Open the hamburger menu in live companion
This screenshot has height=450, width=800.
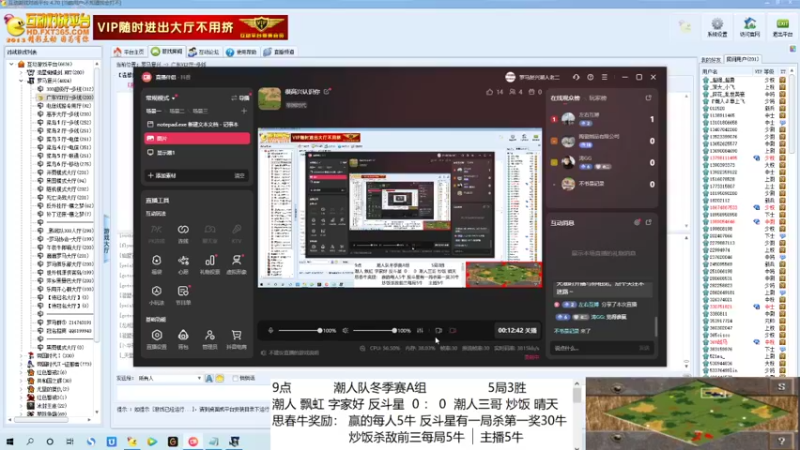coord(605,77)
